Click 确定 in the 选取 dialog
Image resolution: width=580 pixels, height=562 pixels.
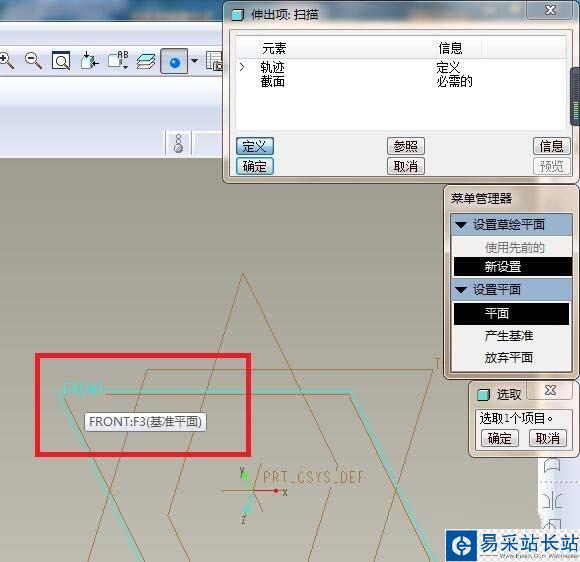click(499, 438)
